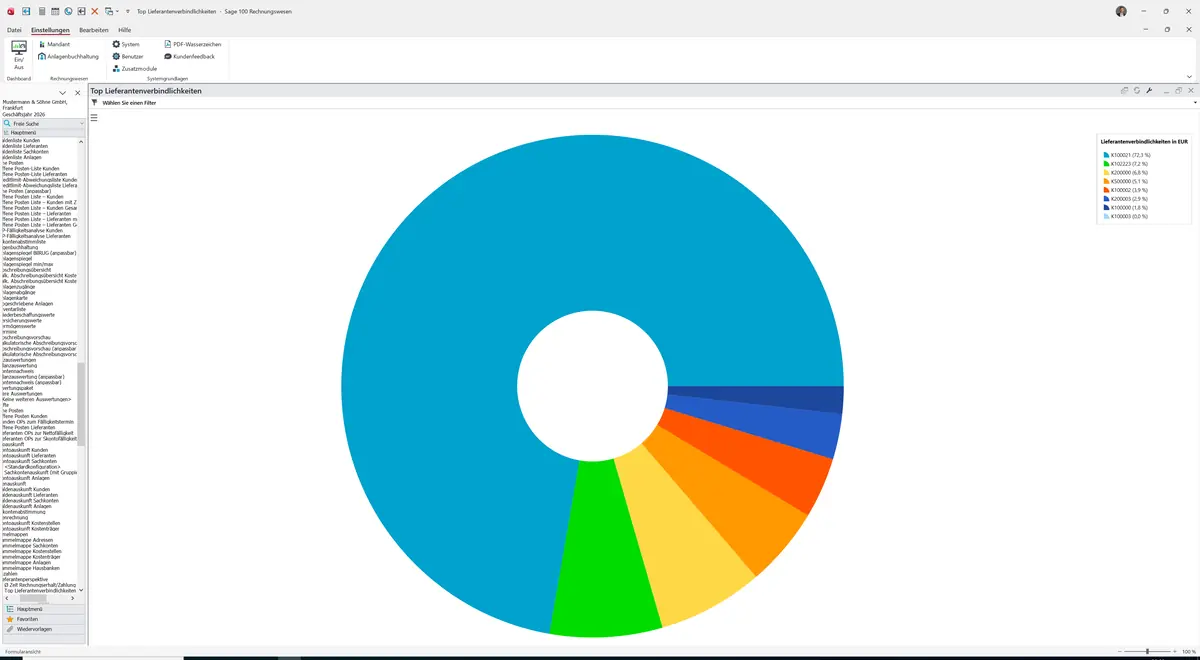Open PDF-Wasserzeichen settings

[x=192, y=44]
